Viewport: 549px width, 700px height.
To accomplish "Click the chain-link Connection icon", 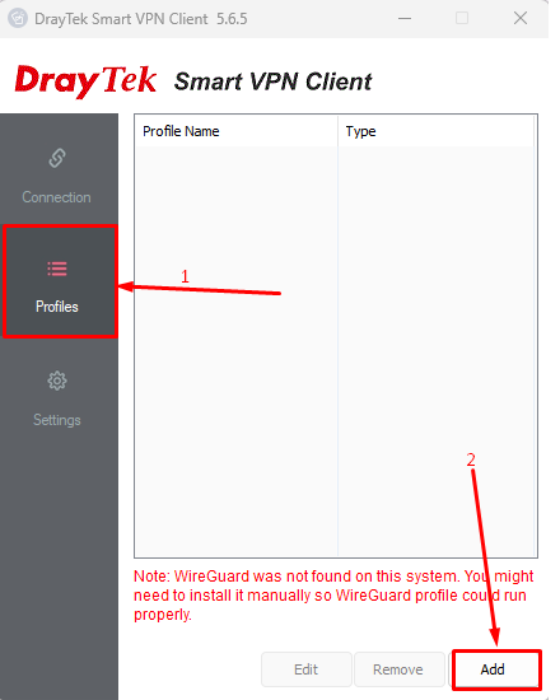I will click(x=57, y=158).
